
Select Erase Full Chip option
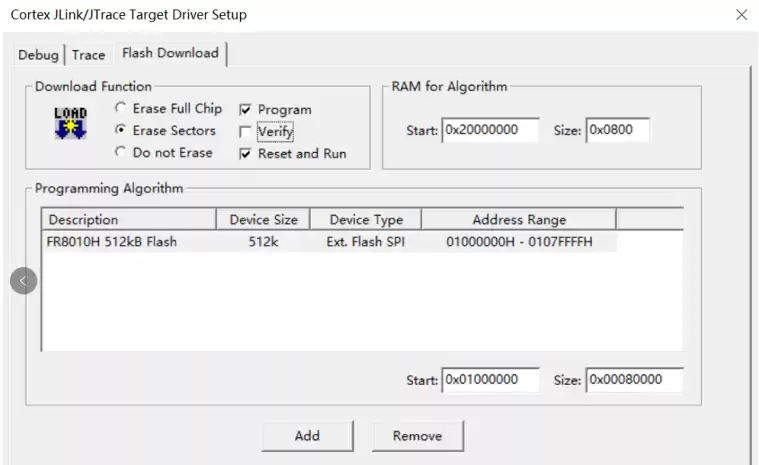point(121,109)
